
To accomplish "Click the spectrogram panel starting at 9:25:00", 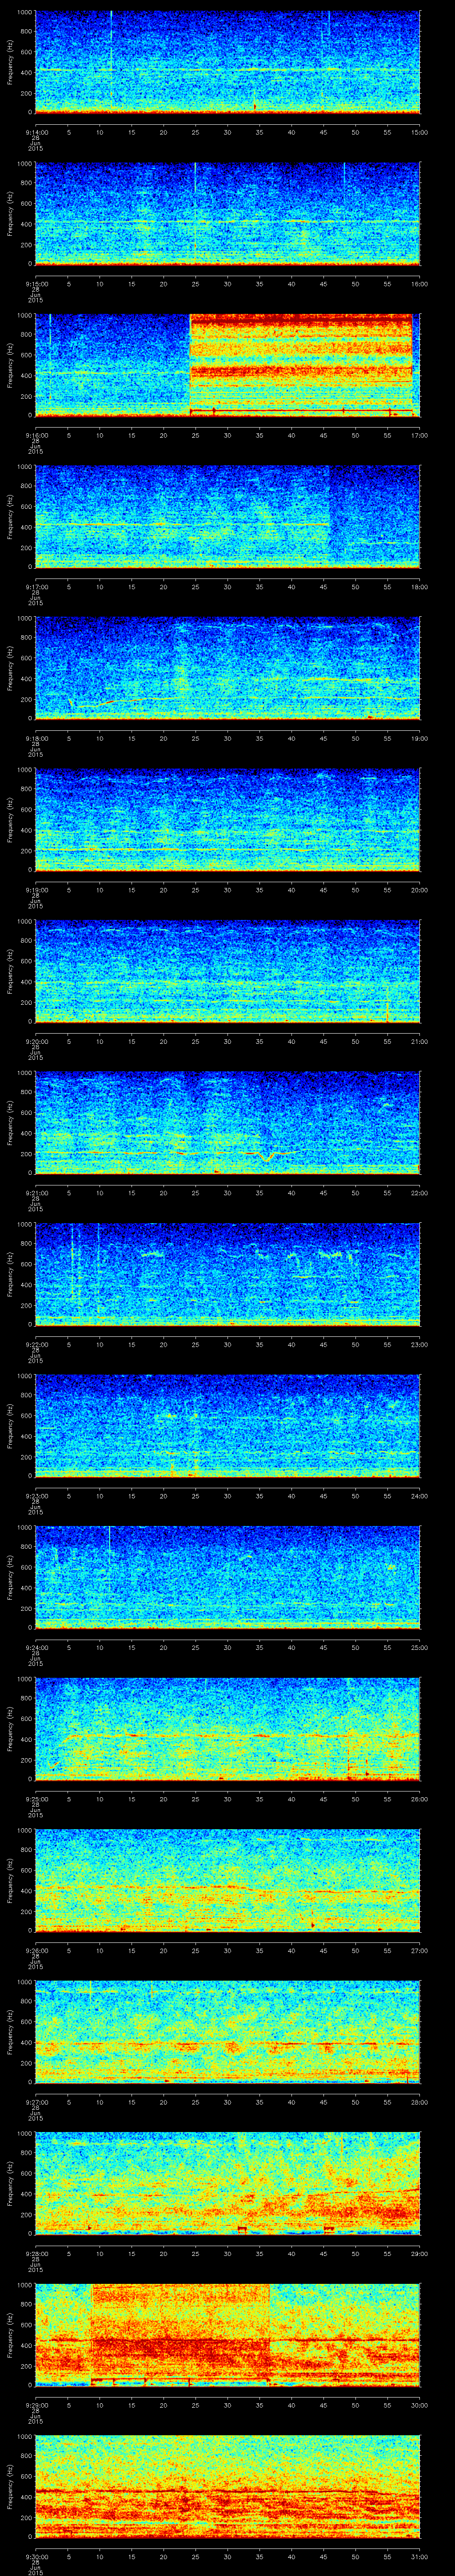I will (x=228, y=1729).
